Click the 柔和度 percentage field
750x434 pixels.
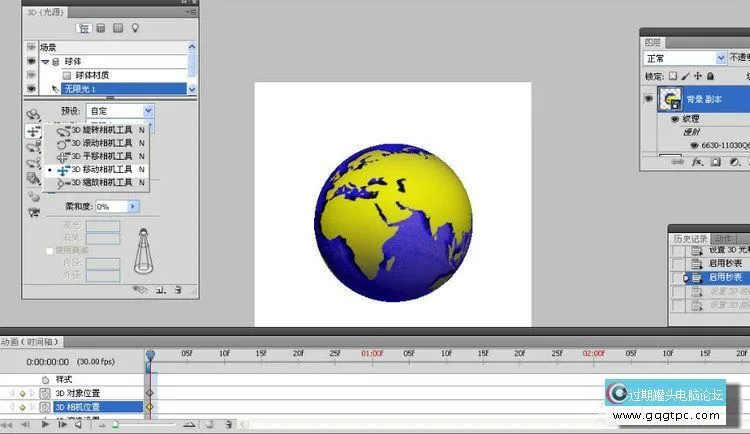click(111, 207)
